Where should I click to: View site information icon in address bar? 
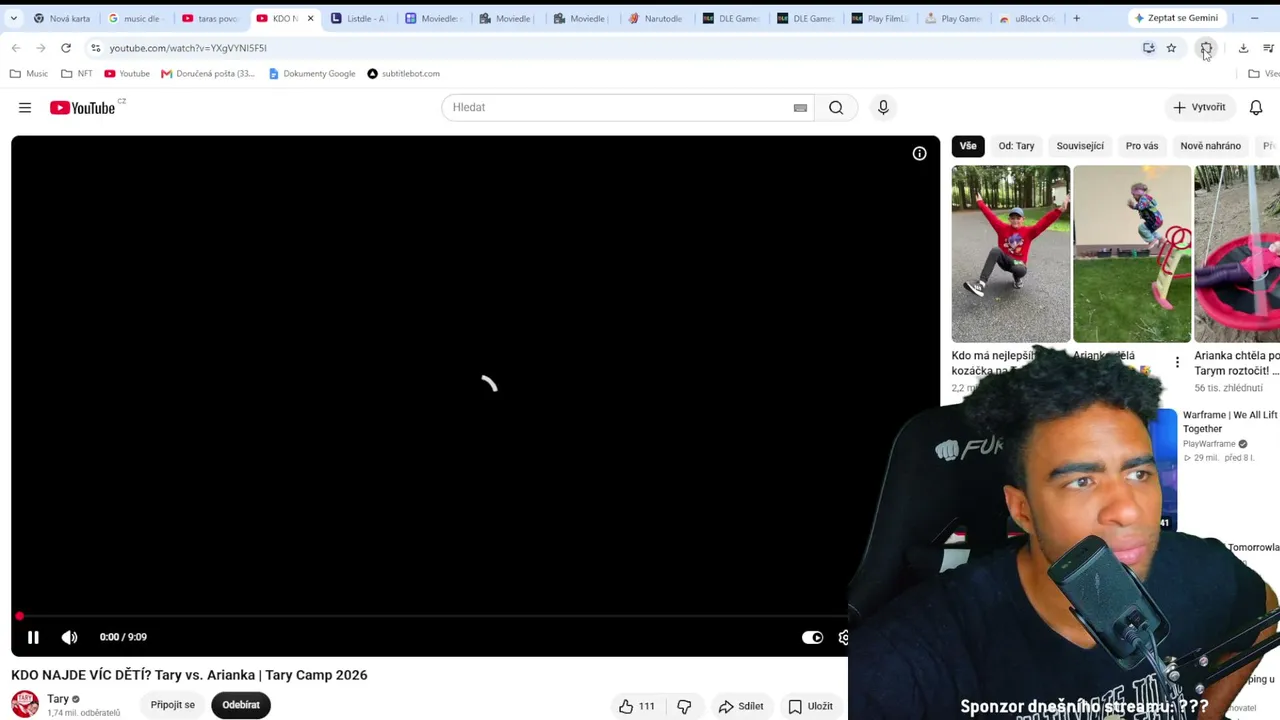coord(95,48)
